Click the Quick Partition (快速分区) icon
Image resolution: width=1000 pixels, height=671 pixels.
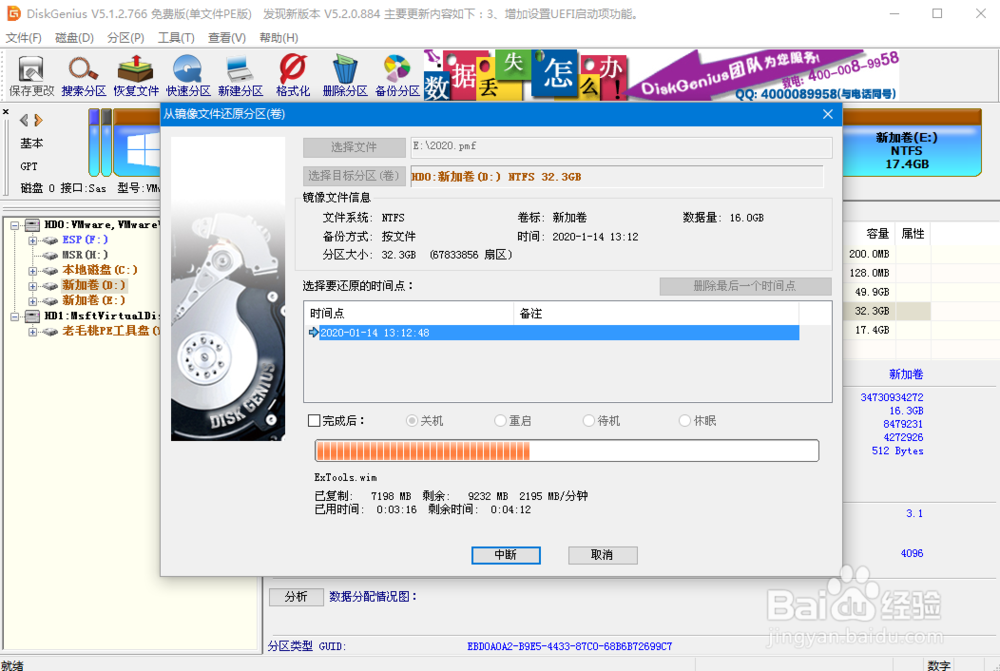pyautogui.click(x=188, y=76)
